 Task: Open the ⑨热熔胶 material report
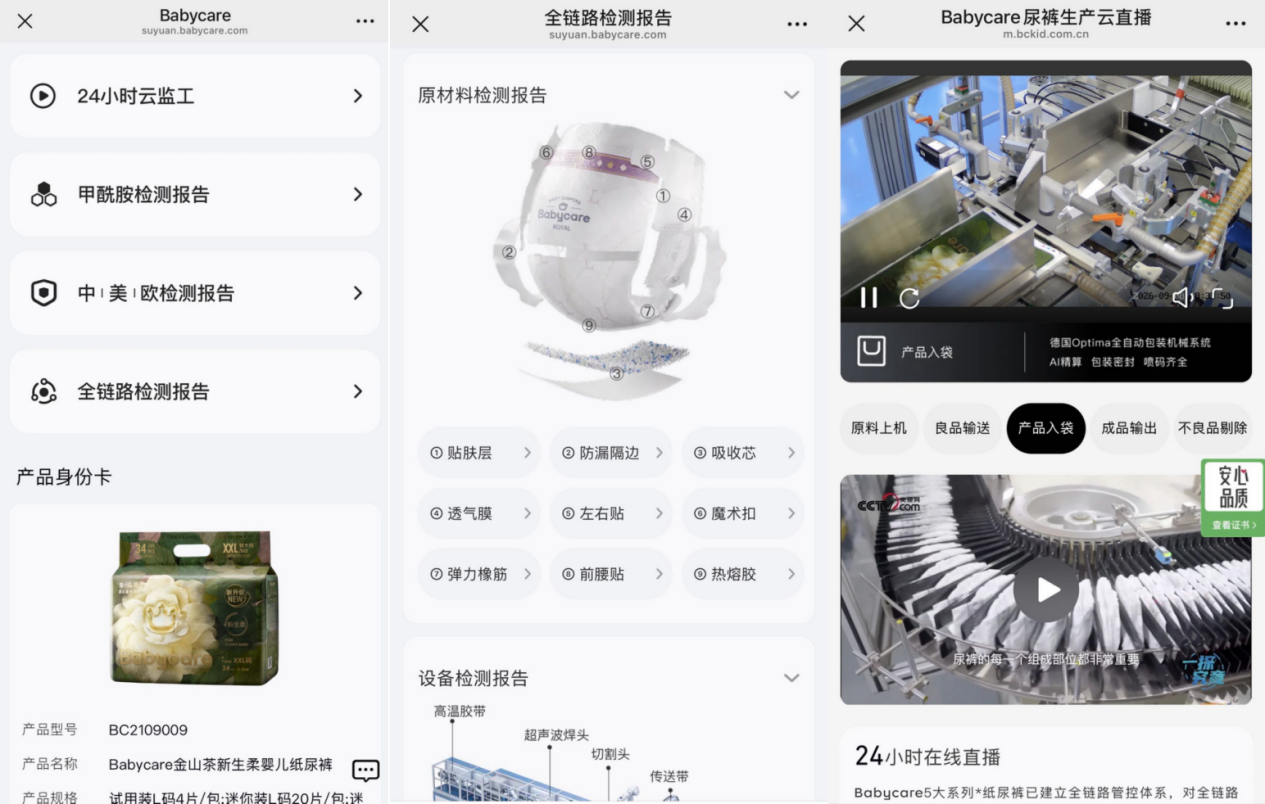coord(743,574)
